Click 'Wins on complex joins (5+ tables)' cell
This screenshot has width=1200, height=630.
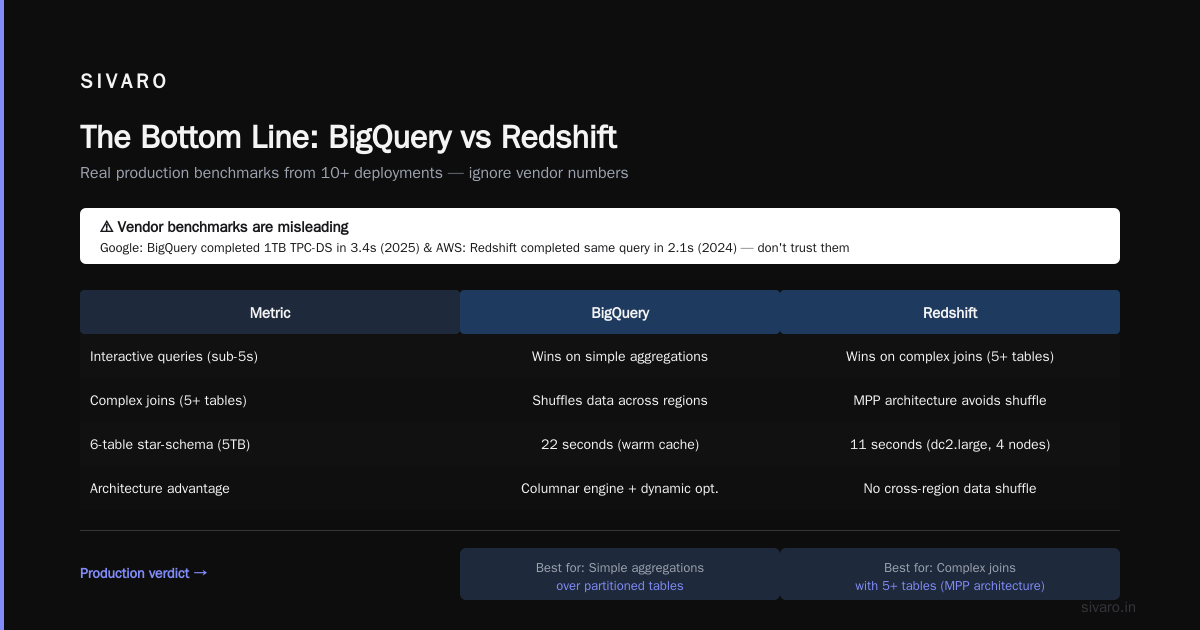point(950,356)
